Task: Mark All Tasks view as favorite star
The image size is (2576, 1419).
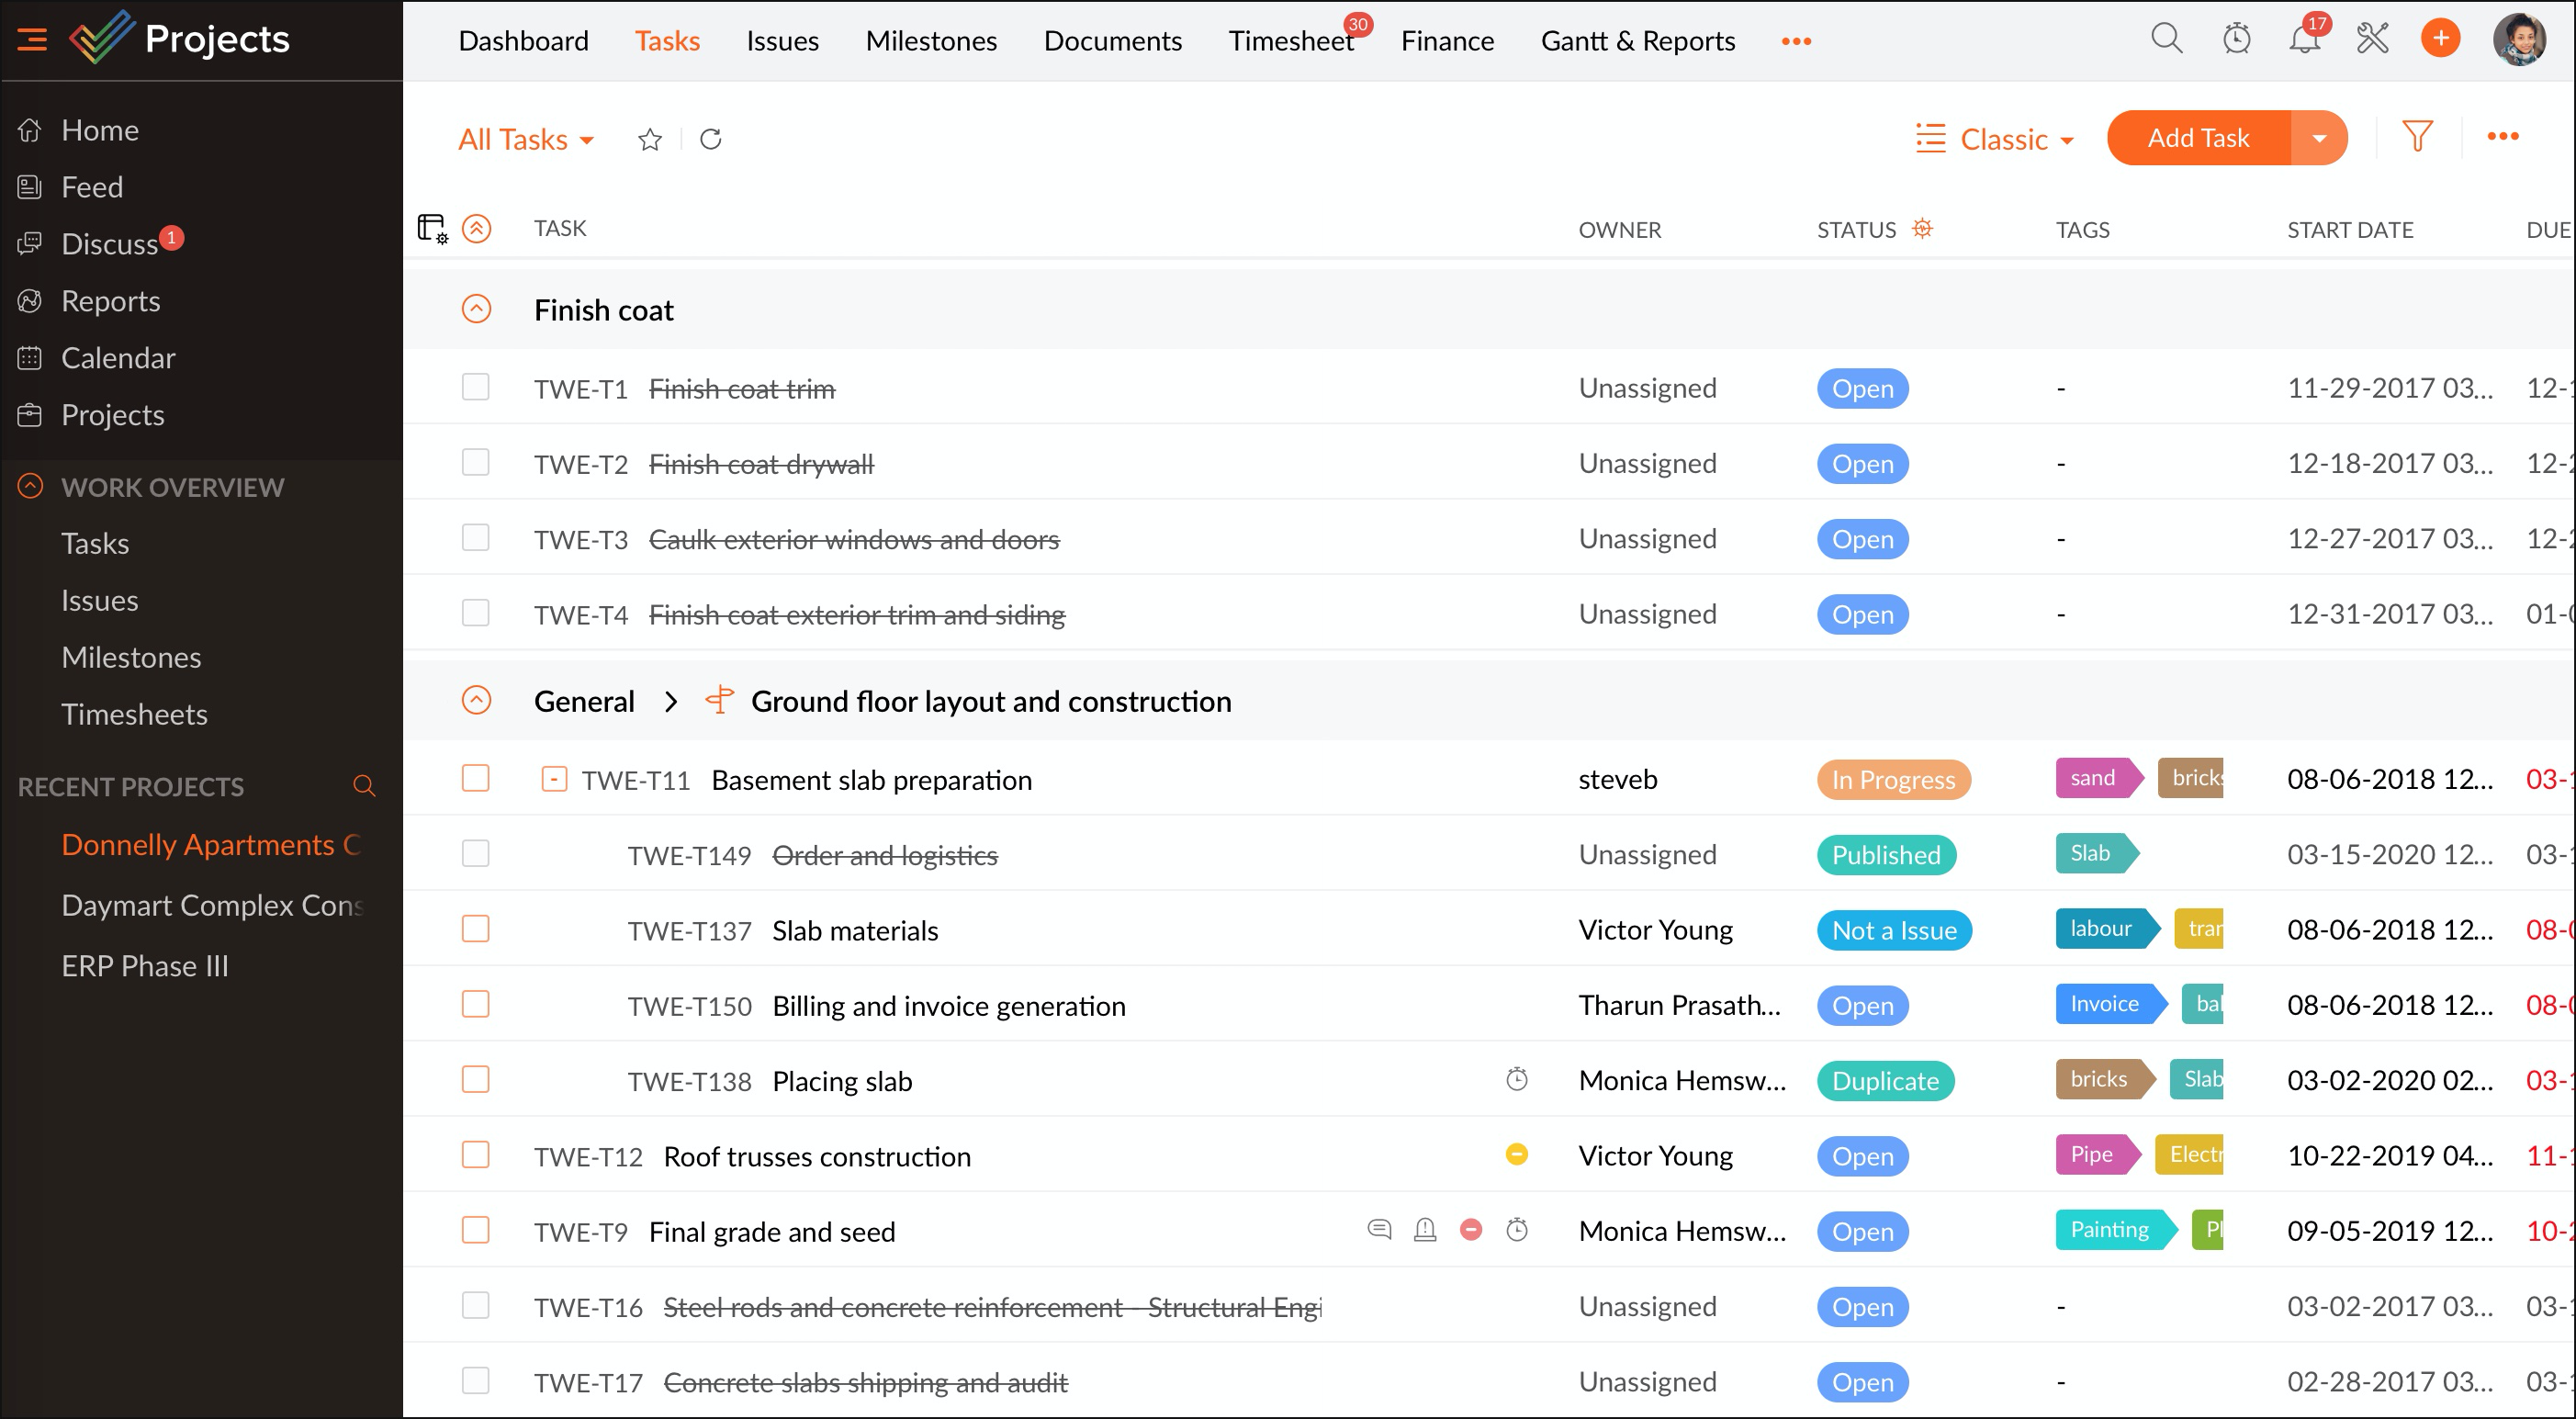Action: point(650,139)
